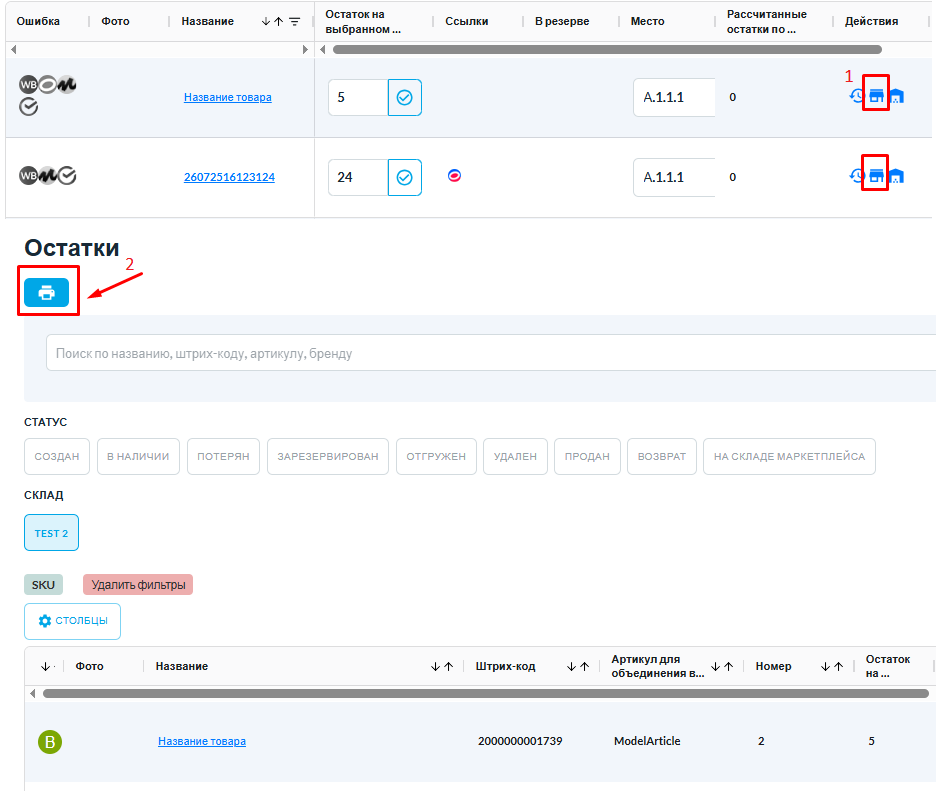Toggle the ЗАРЕЗЕРВИРОВАН status filter
This screenshot has width=941, height=791.
326,456
